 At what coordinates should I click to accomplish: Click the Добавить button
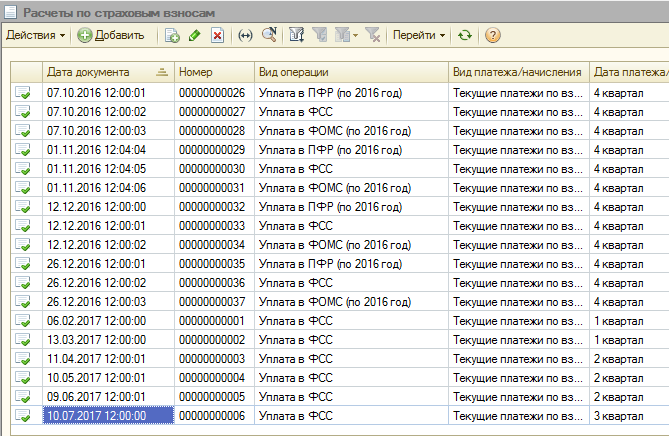111,35
